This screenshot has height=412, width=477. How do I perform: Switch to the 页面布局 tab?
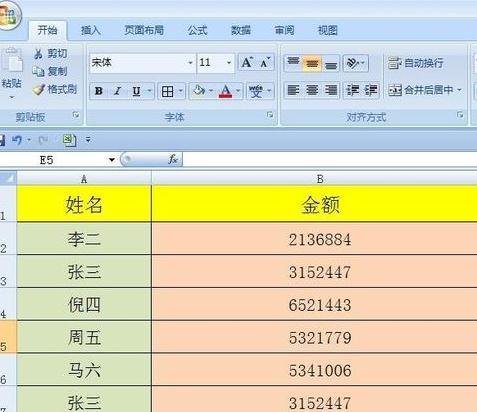(144, 30)
